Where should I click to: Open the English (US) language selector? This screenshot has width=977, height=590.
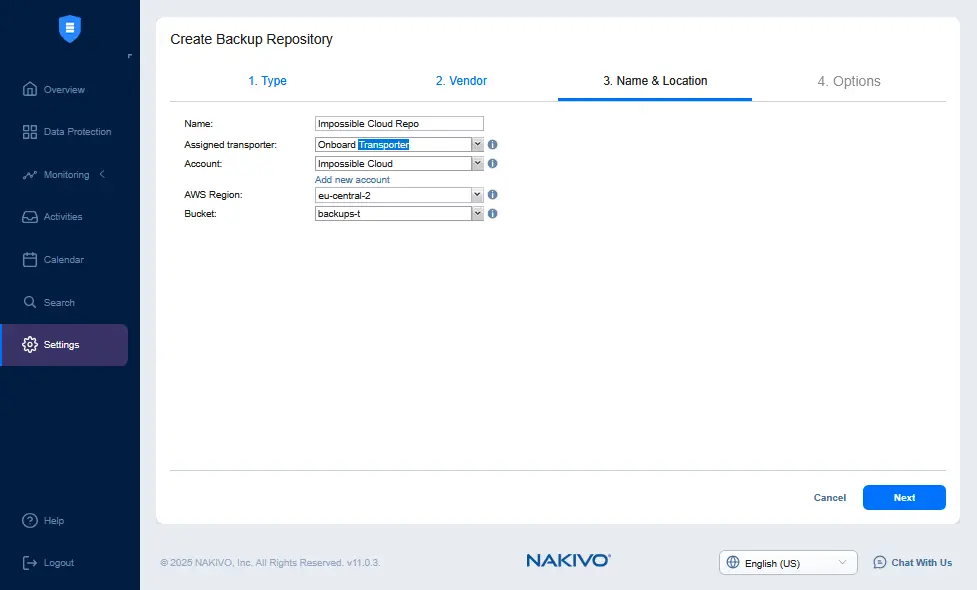pos(788,563)
